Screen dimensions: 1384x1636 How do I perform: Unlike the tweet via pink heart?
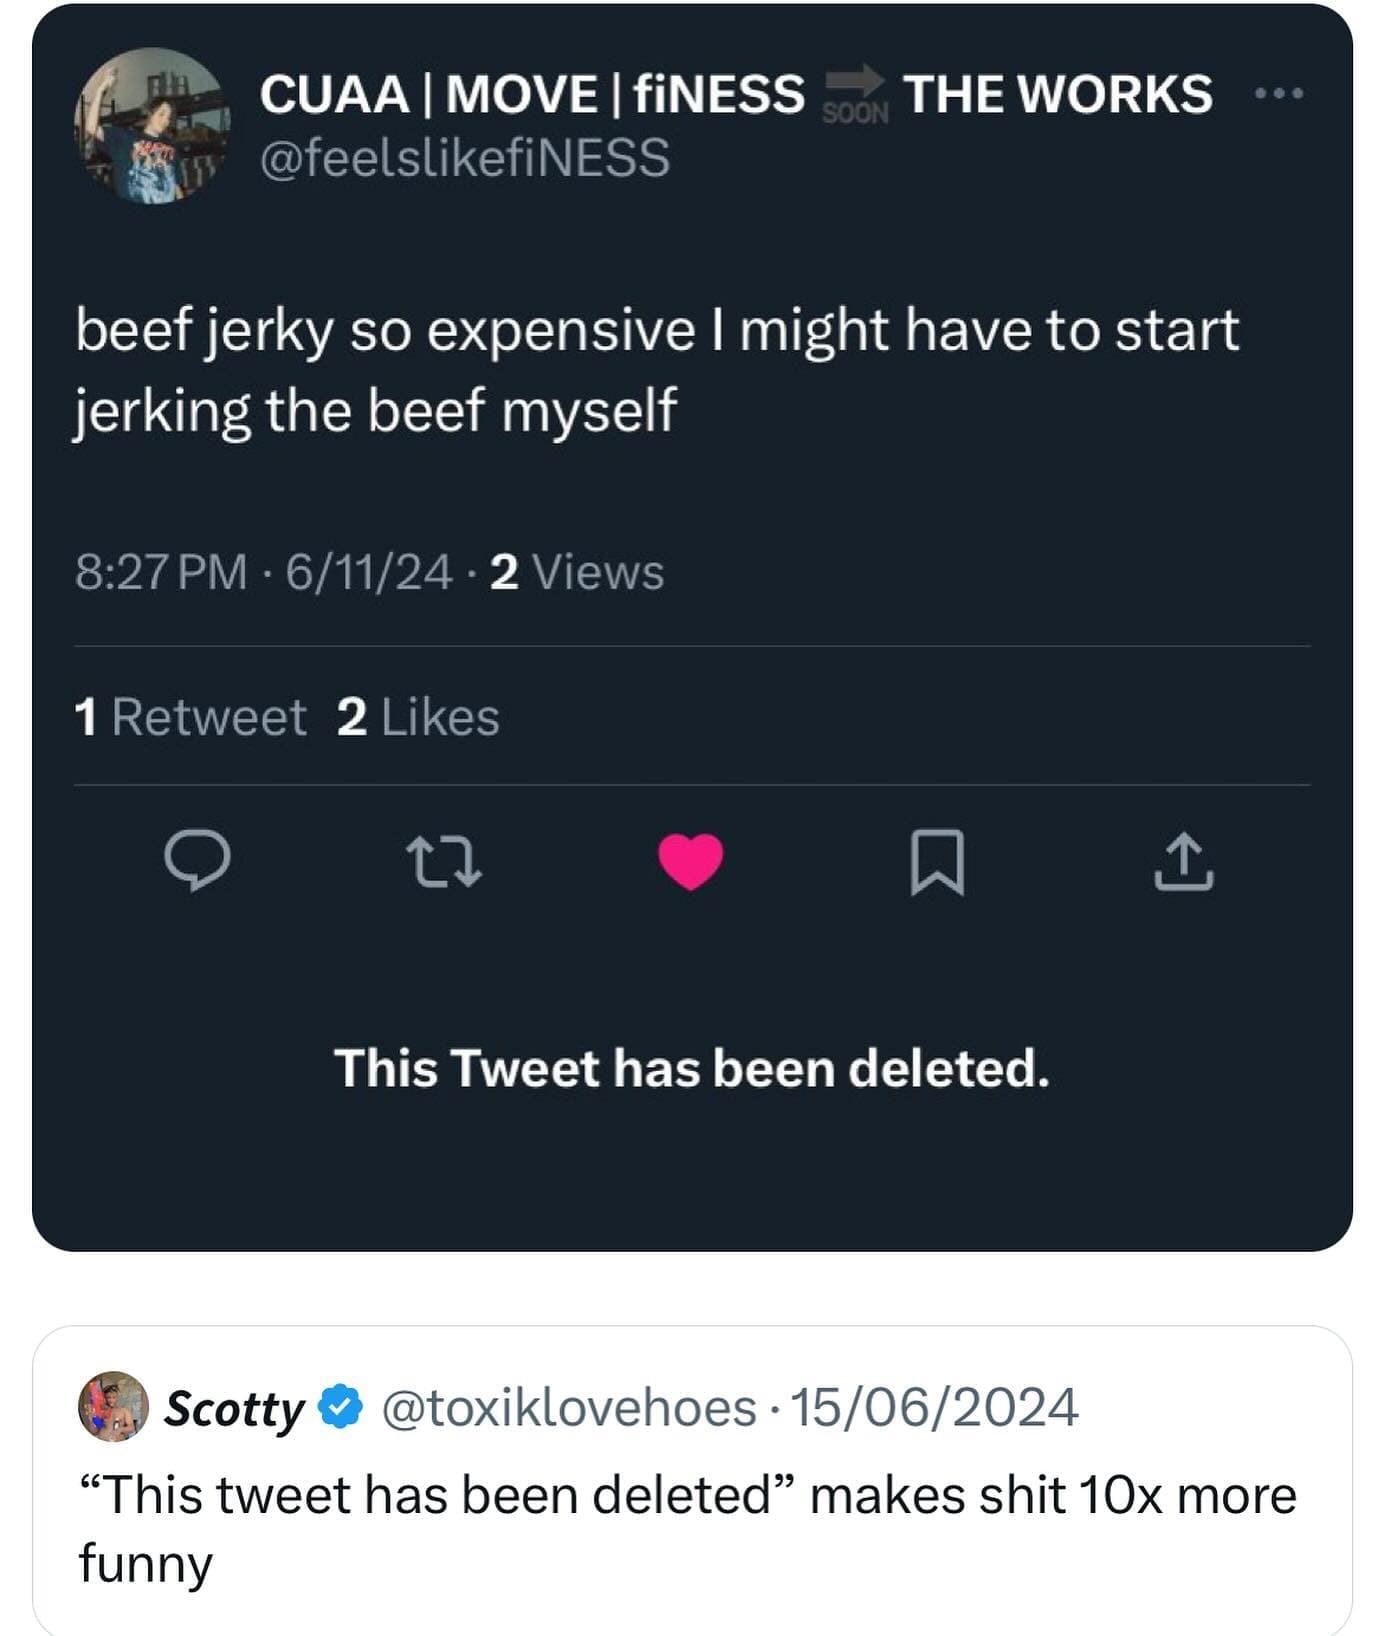point(690,861)
